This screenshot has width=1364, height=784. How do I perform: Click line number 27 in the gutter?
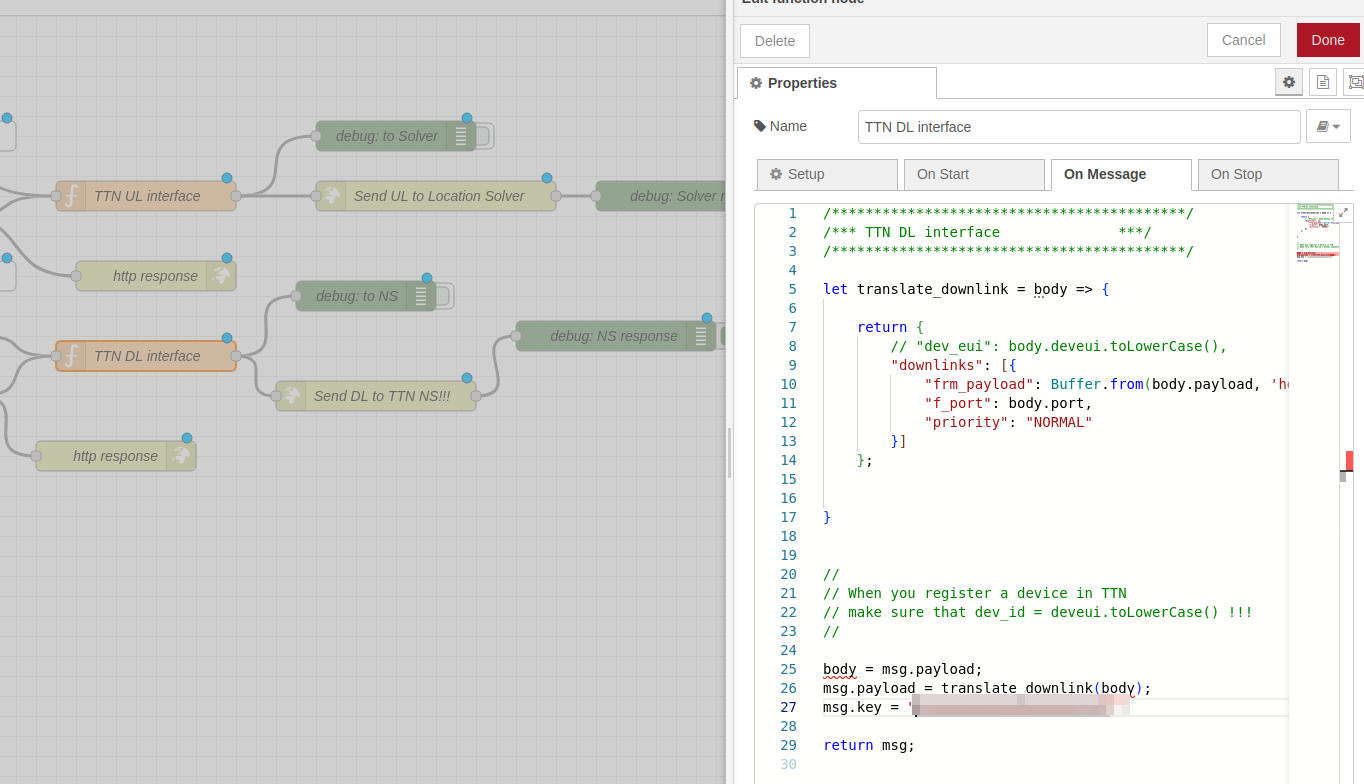tap(788, 707)
